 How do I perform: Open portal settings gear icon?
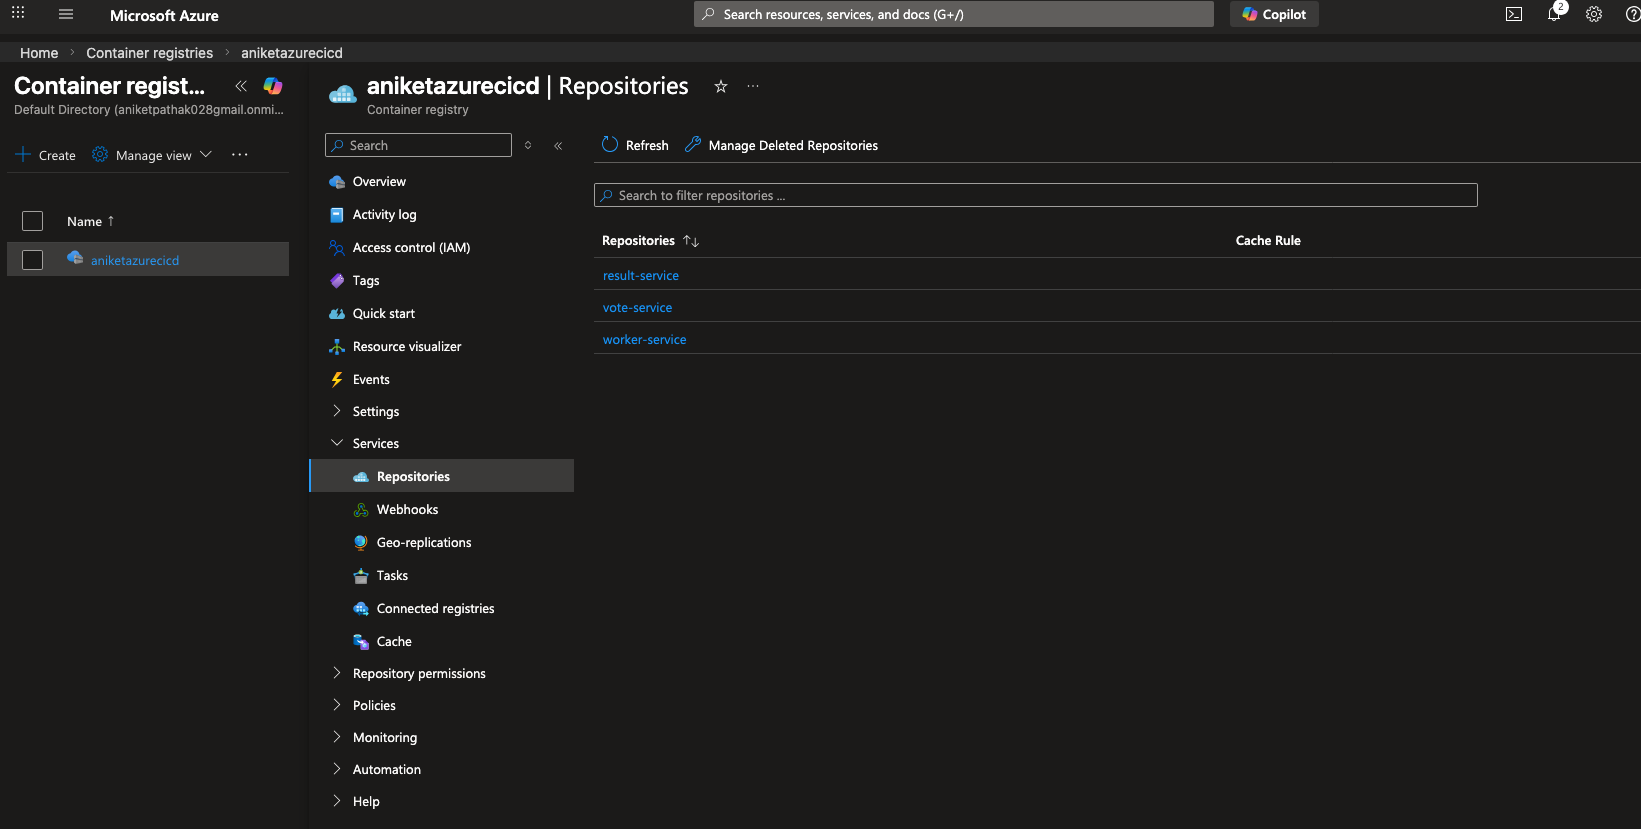click(1594, 14)
